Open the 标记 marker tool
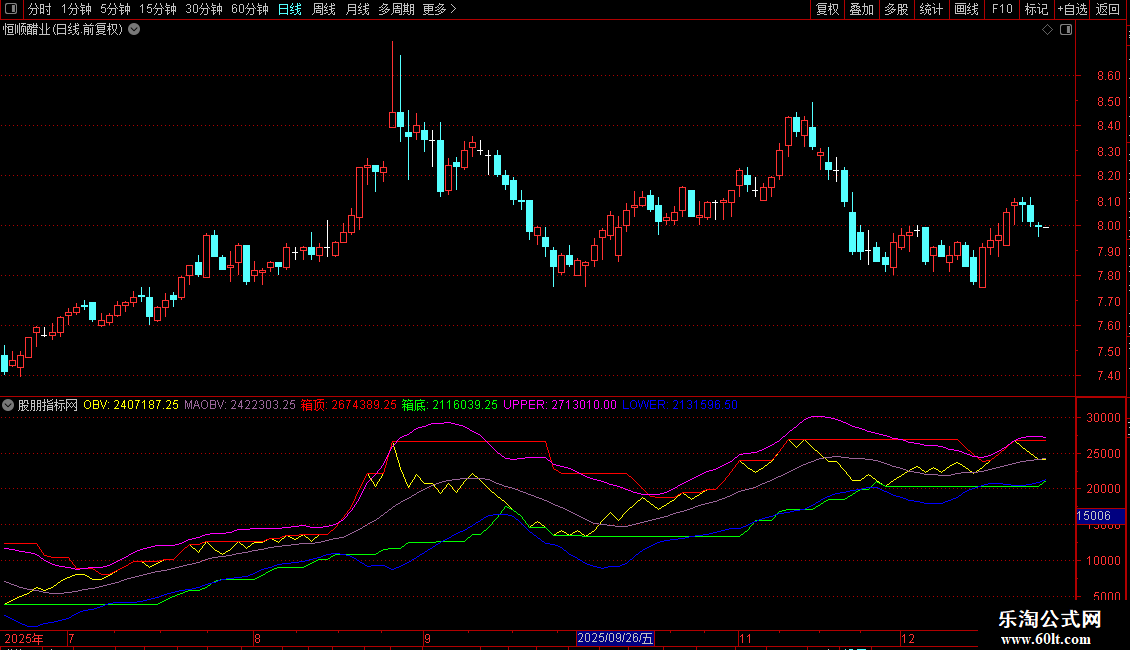The image size is (1130, 650). tap(1036, 9)
